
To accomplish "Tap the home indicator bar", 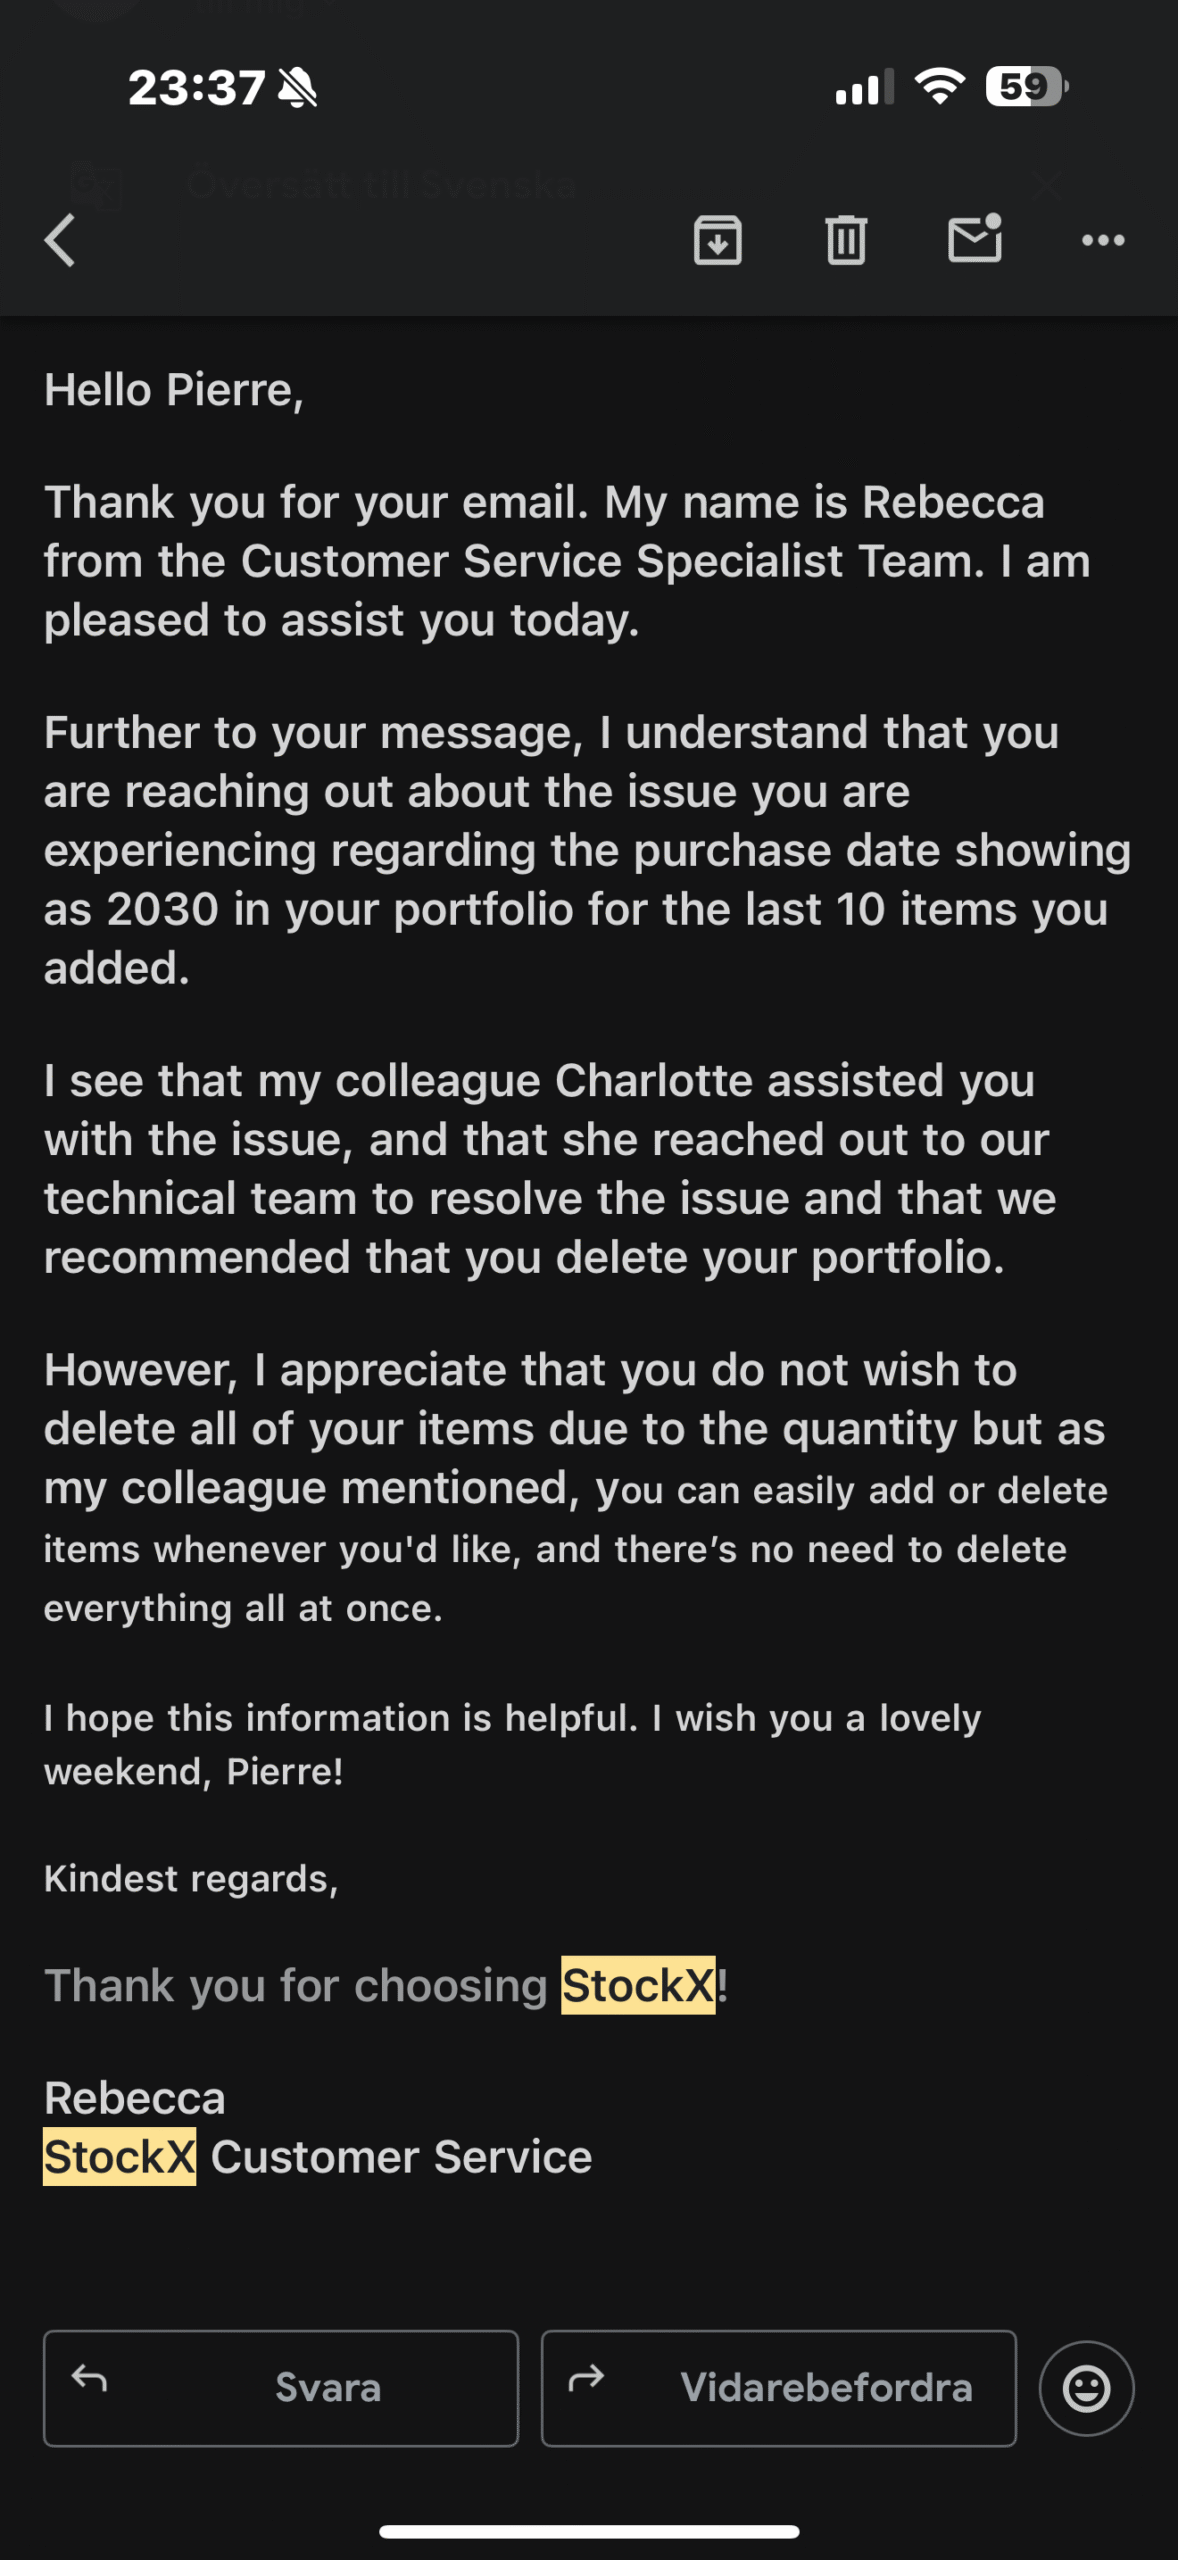I will click(x=589, y=2531).
